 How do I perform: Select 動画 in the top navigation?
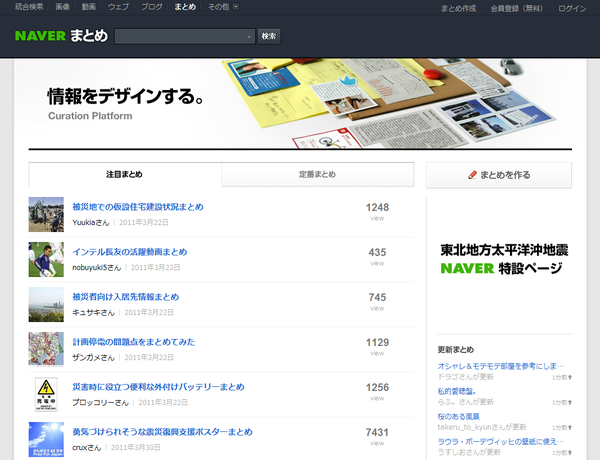pyautogui.click(x=88, y=7)
